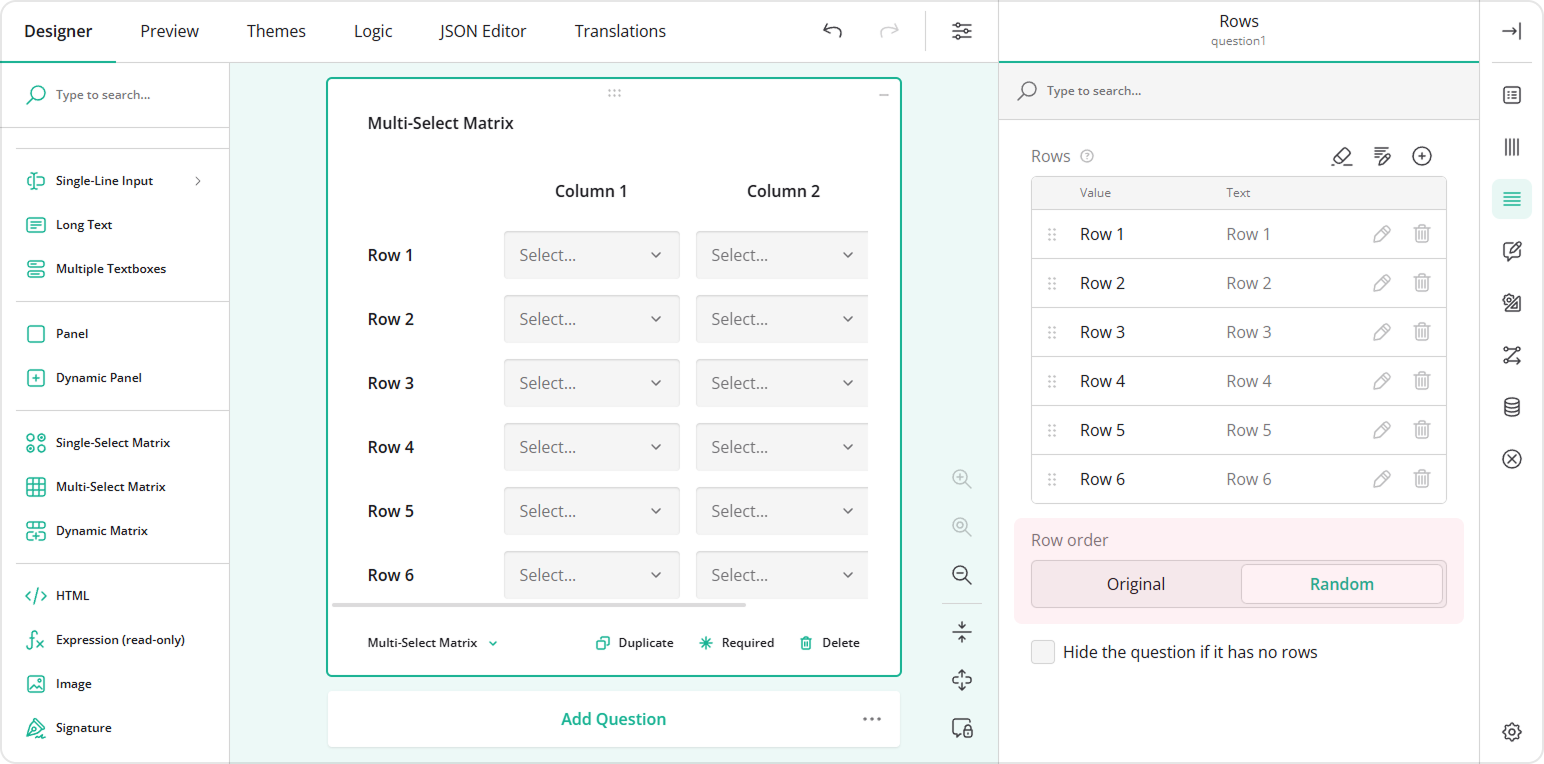
Task: Delete Row 3 using its trash icon
Action: tap(1422, 331)
